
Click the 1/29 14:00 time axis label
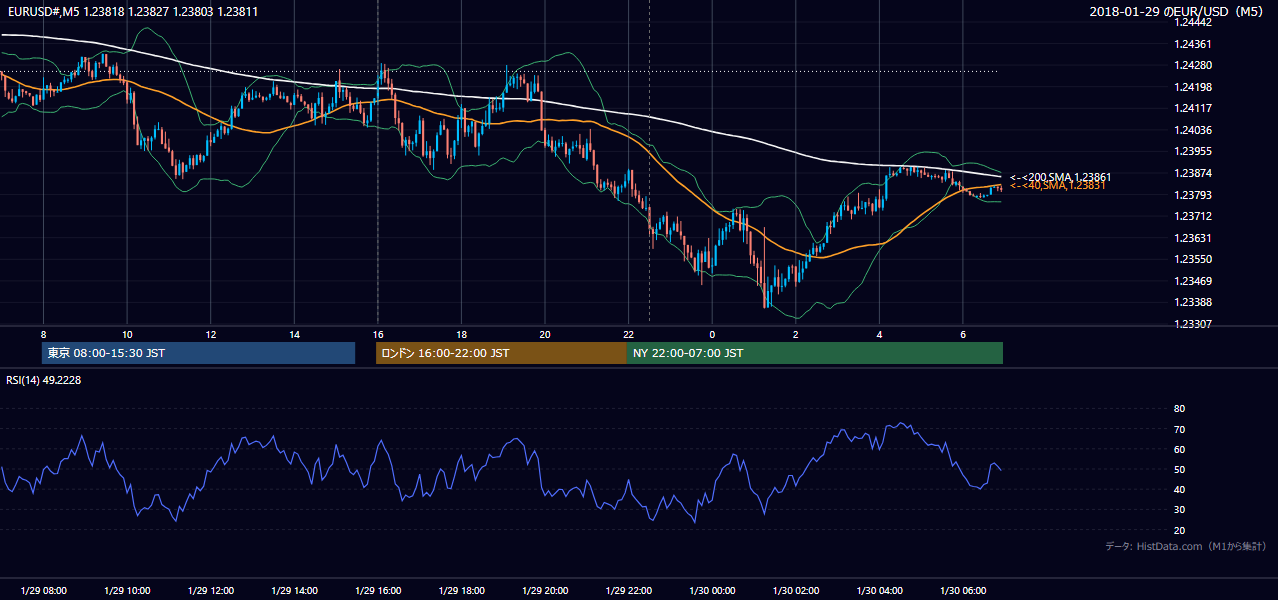pyautogui.click(x=294, y=591)
